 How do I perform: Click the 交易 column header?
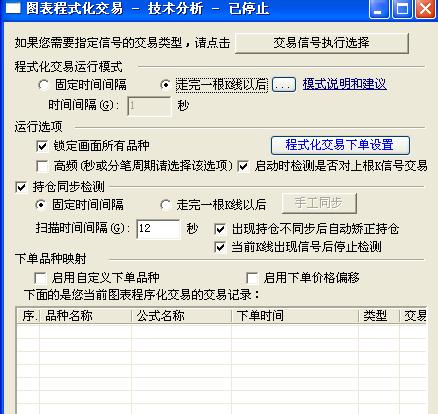(x=413, y=316)
